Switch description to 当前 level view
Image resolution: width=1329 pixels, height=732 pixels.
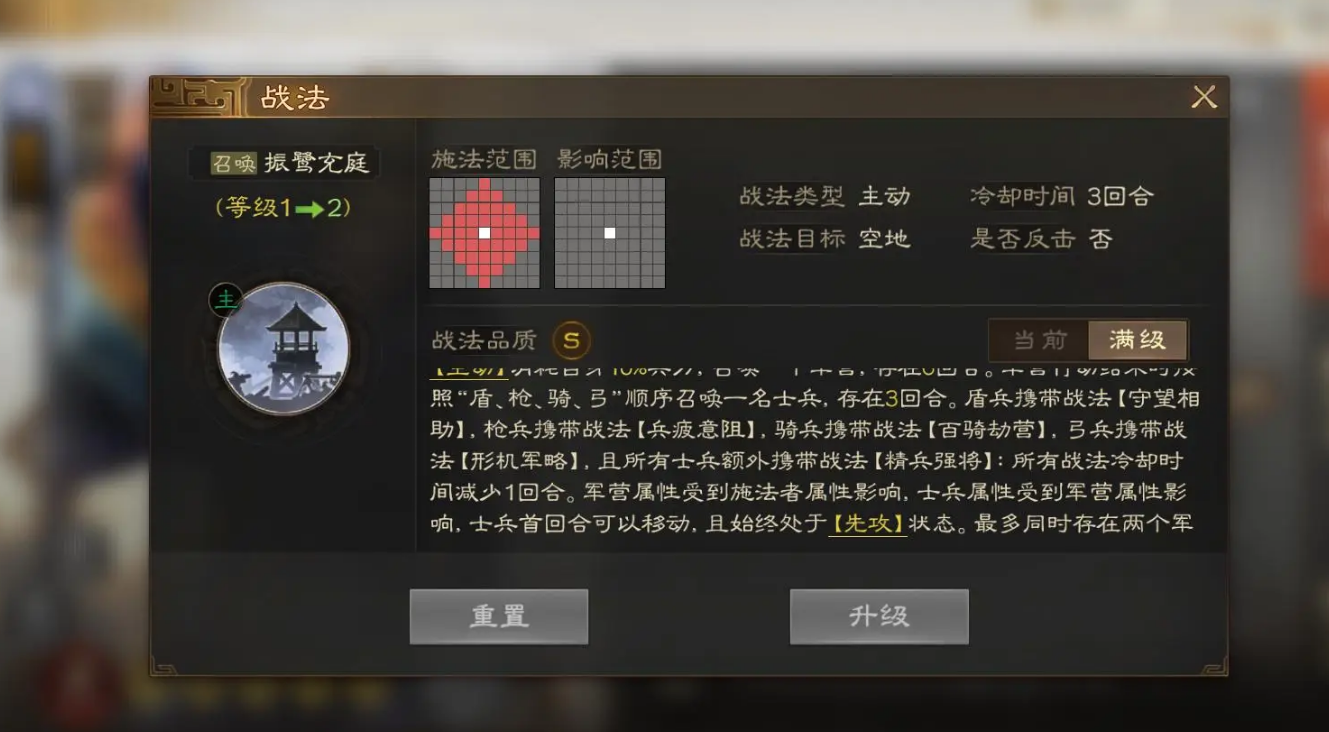[x=1039, y=340]
